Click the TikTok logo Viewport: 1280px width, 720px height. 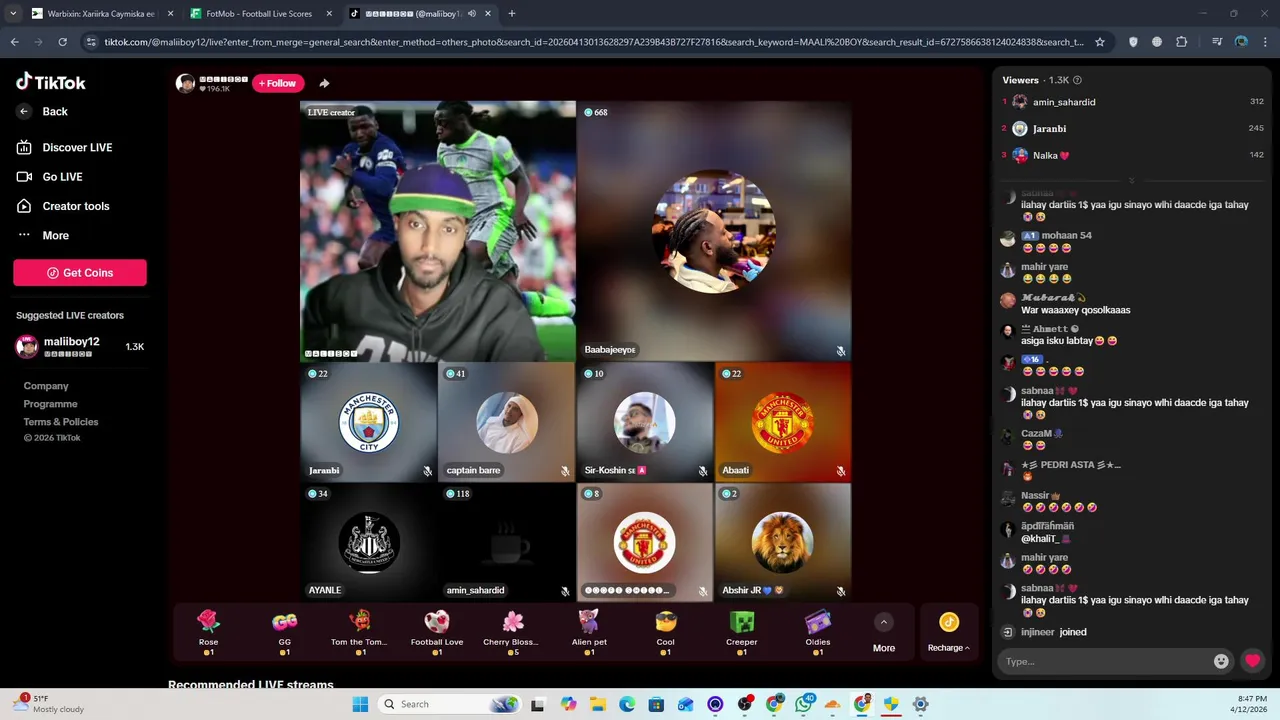click(51, 82)
